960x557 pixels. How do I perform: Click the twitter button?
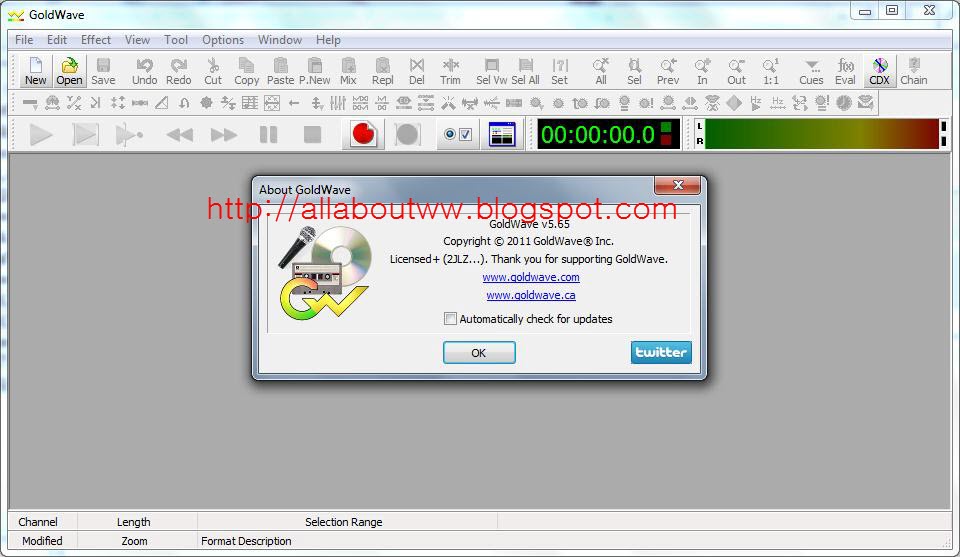coord(661,353)
